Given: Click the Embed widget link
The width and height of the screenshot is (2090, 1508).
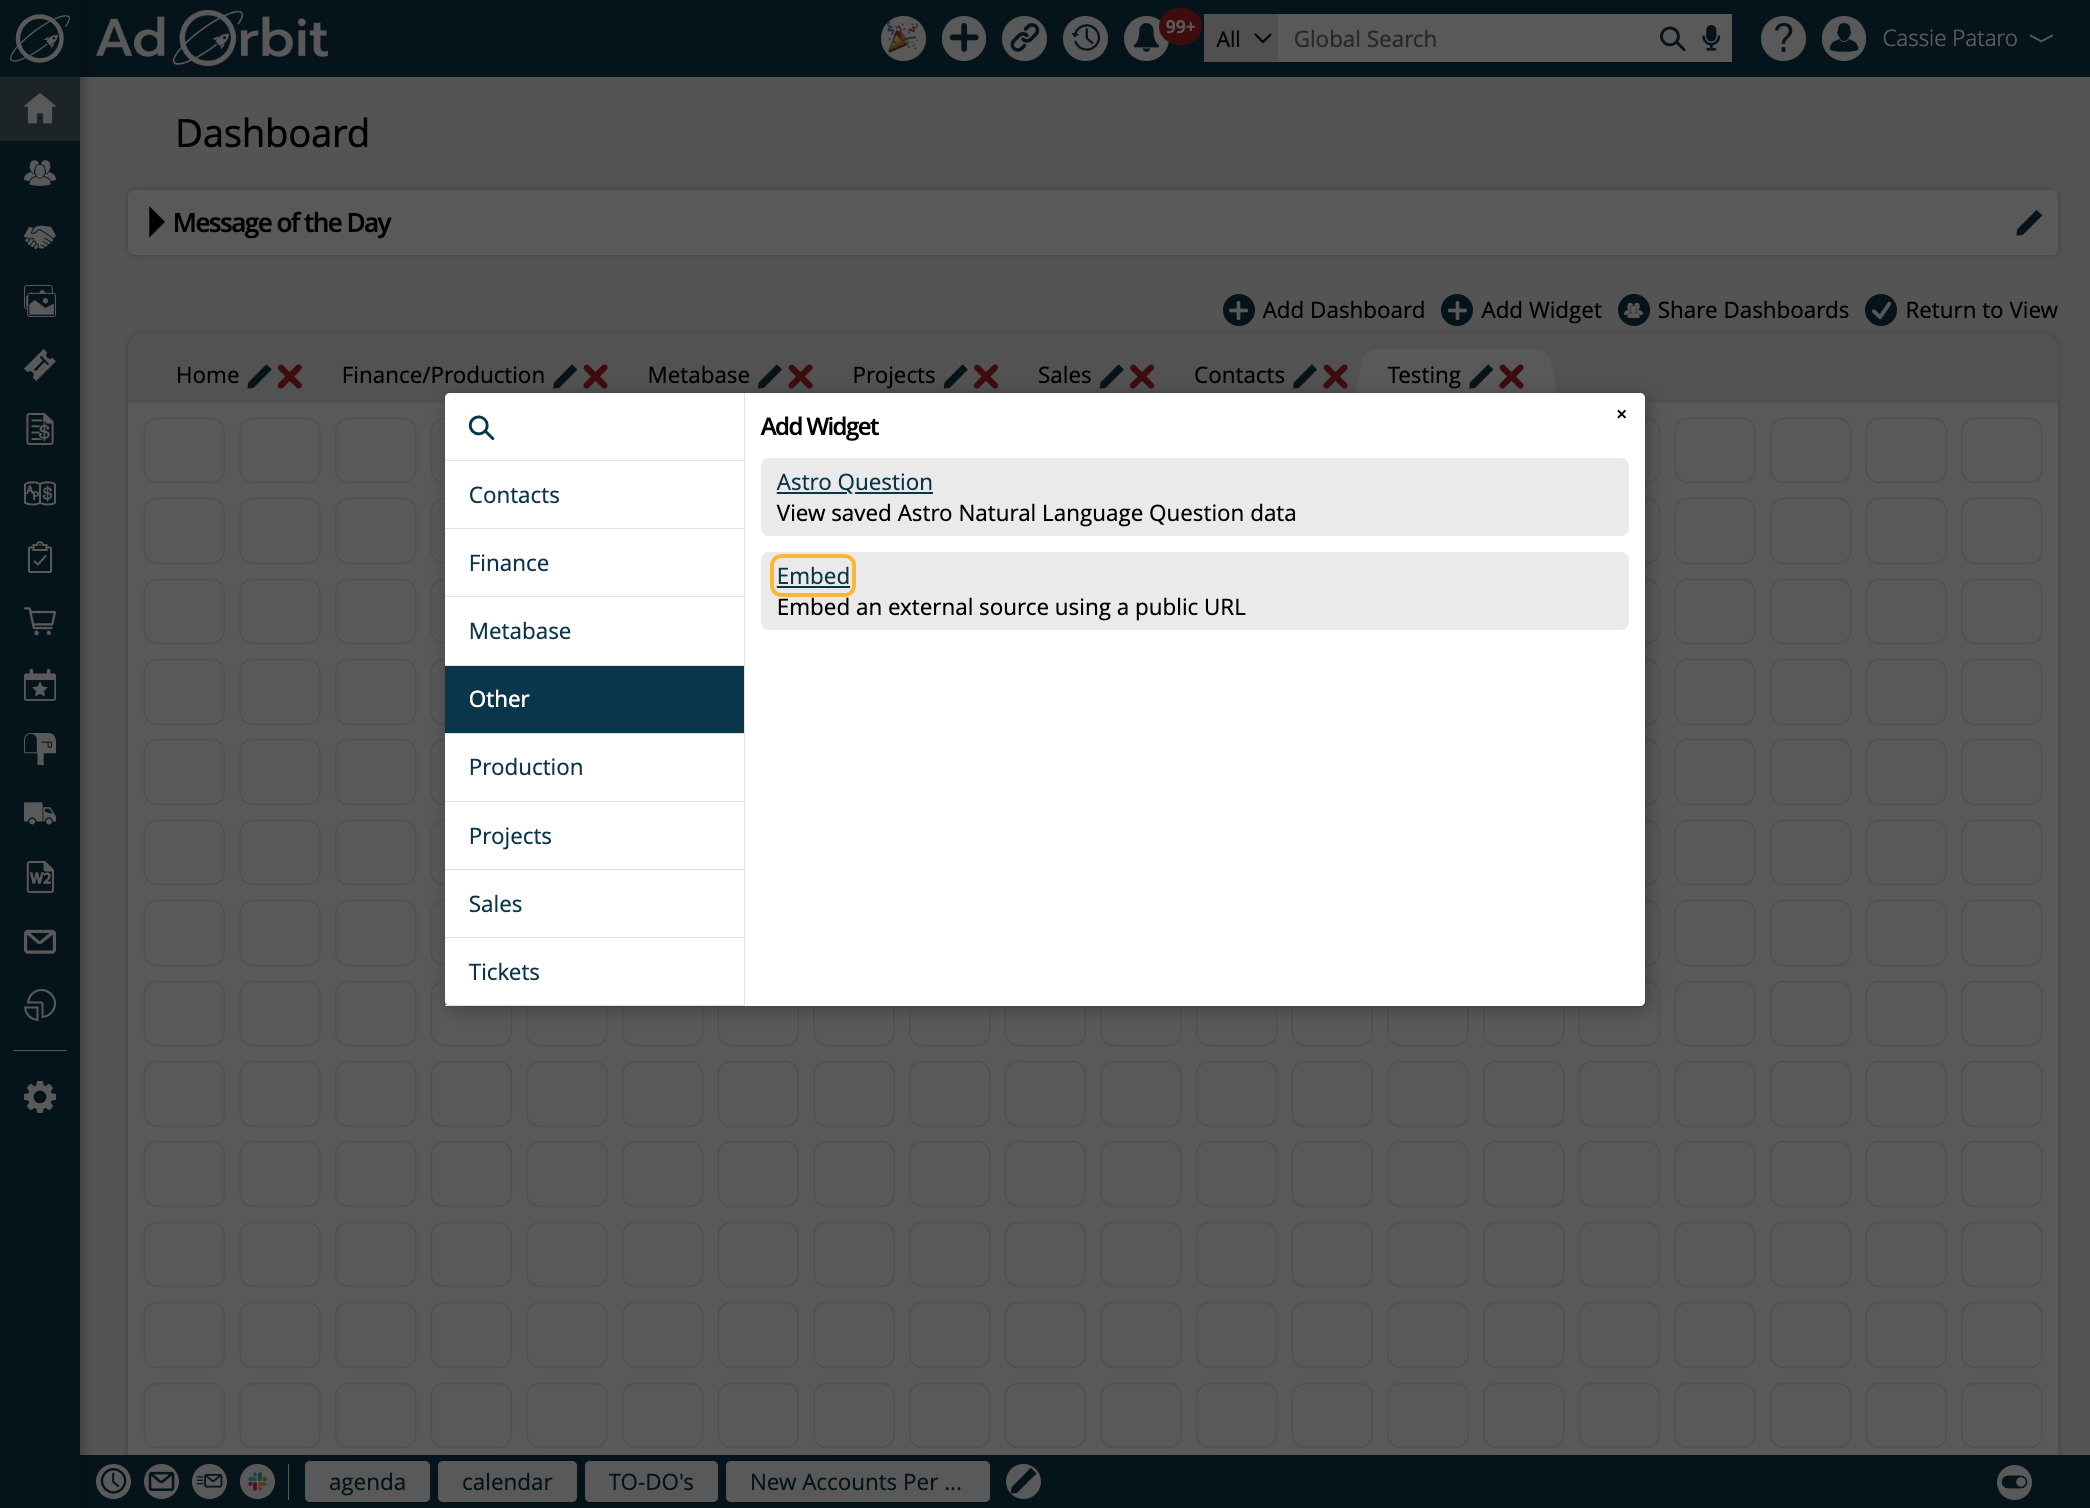Looking at the screenshot, I should pos(812,575).
